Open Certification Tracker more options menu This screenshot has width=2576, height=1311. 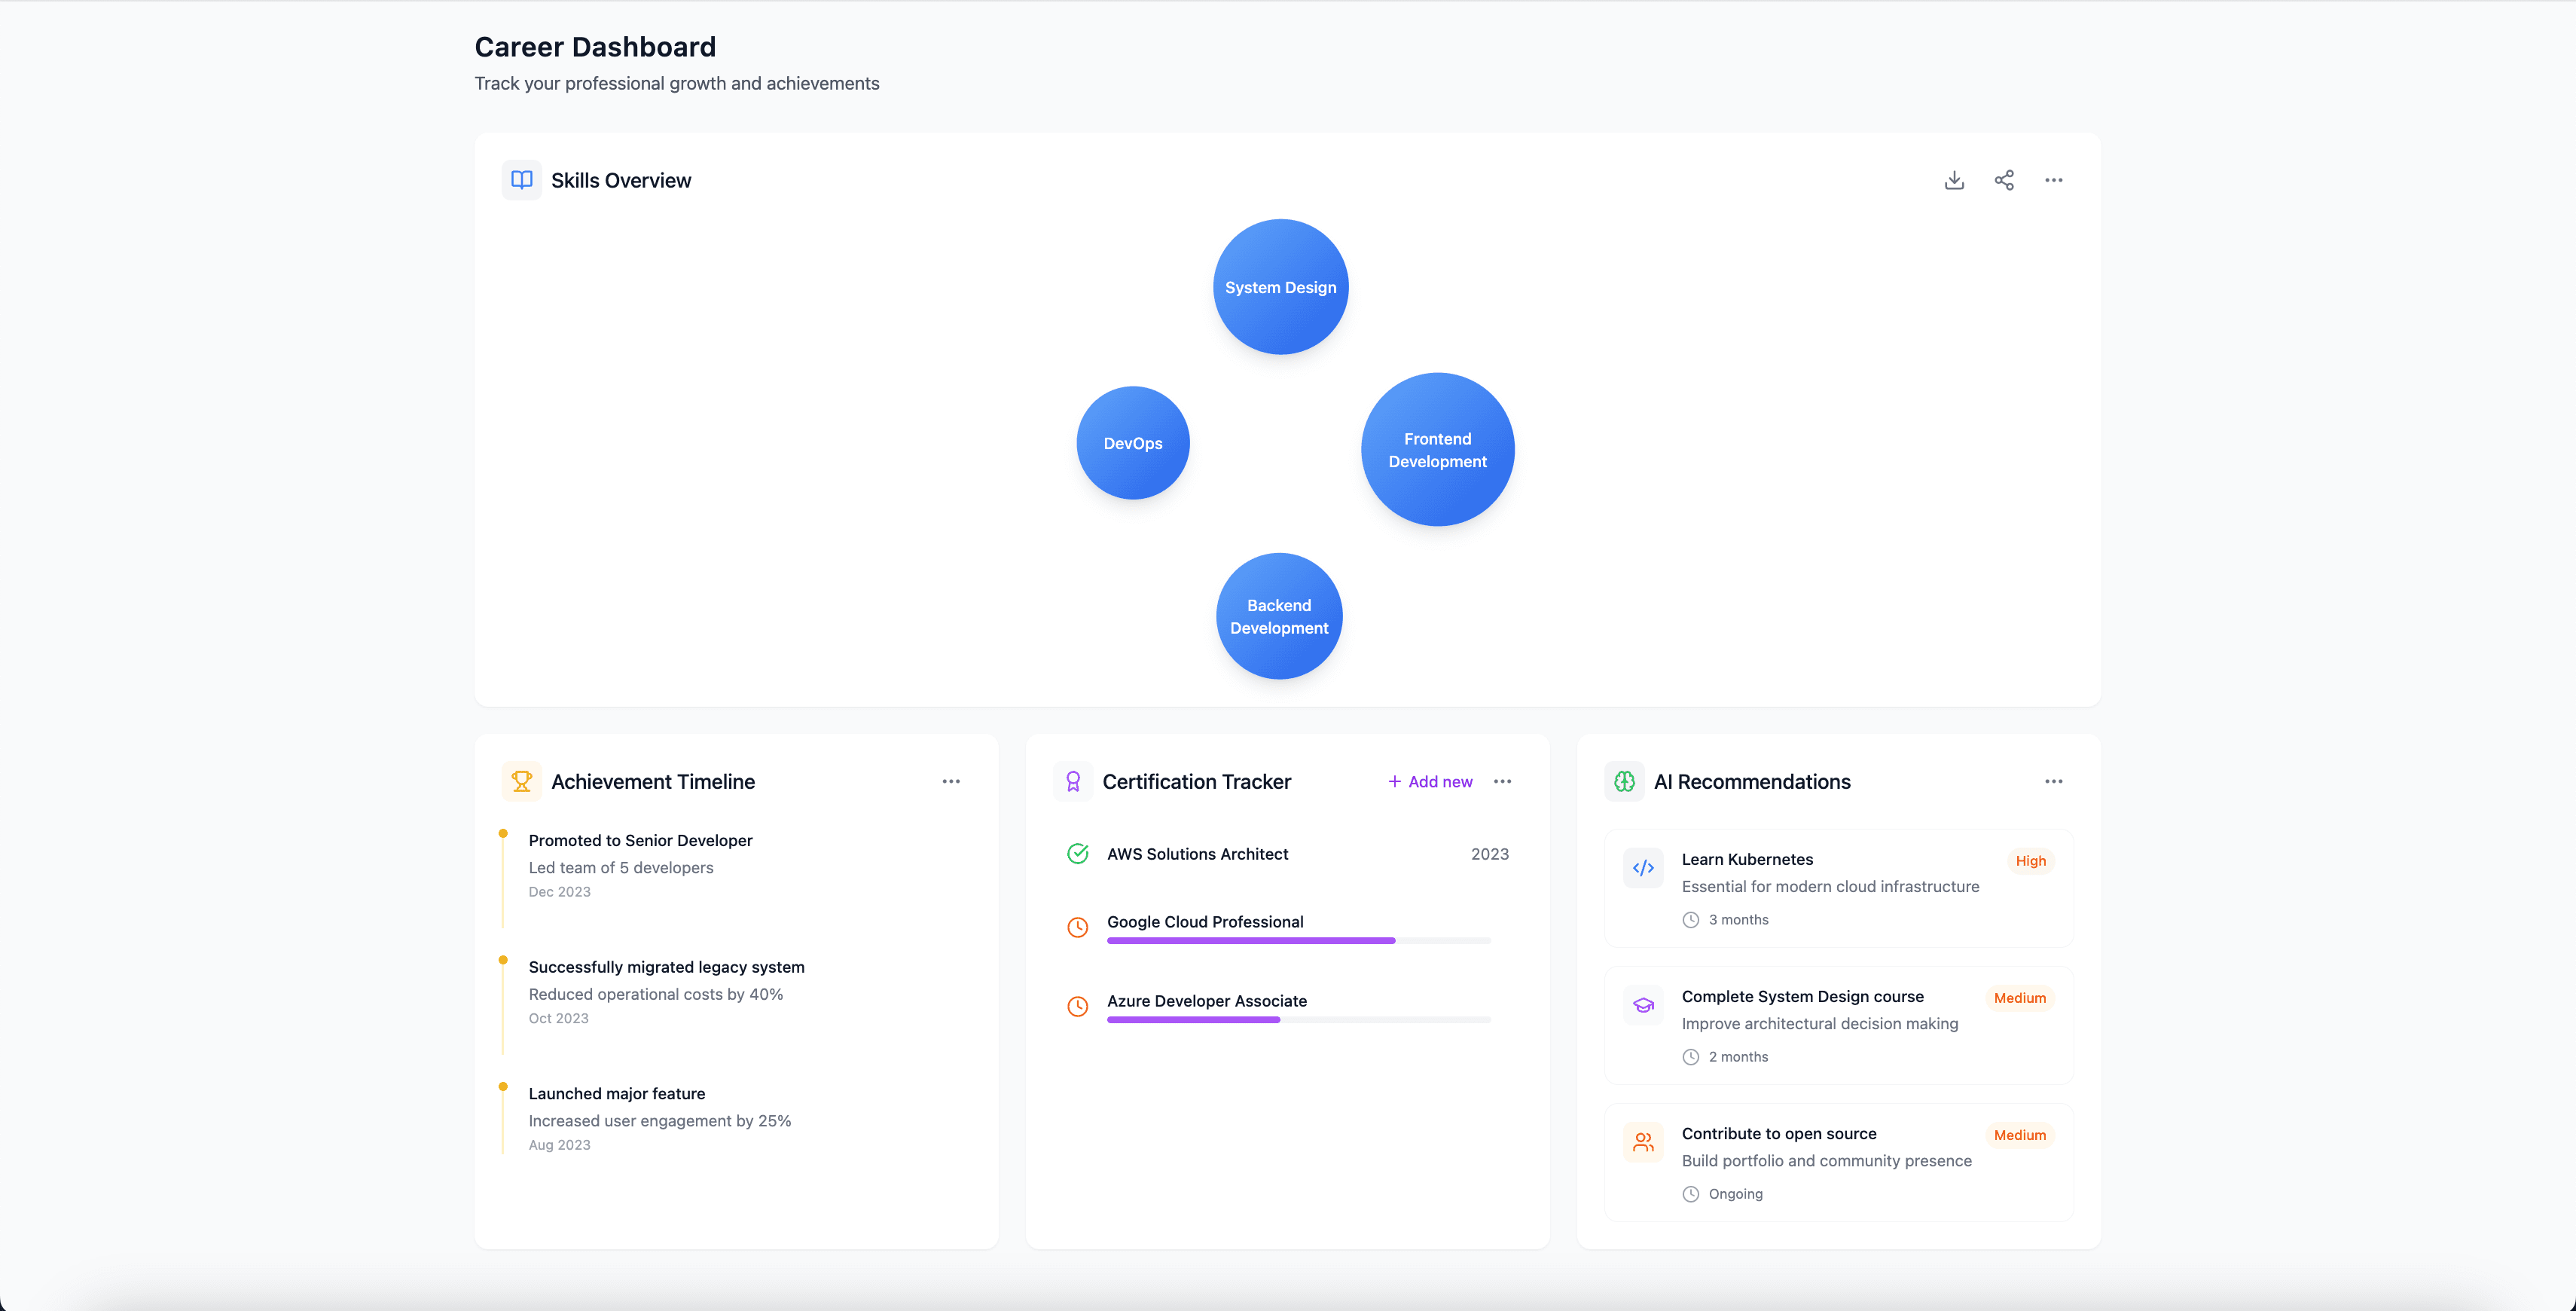(x=1502, y=781)
